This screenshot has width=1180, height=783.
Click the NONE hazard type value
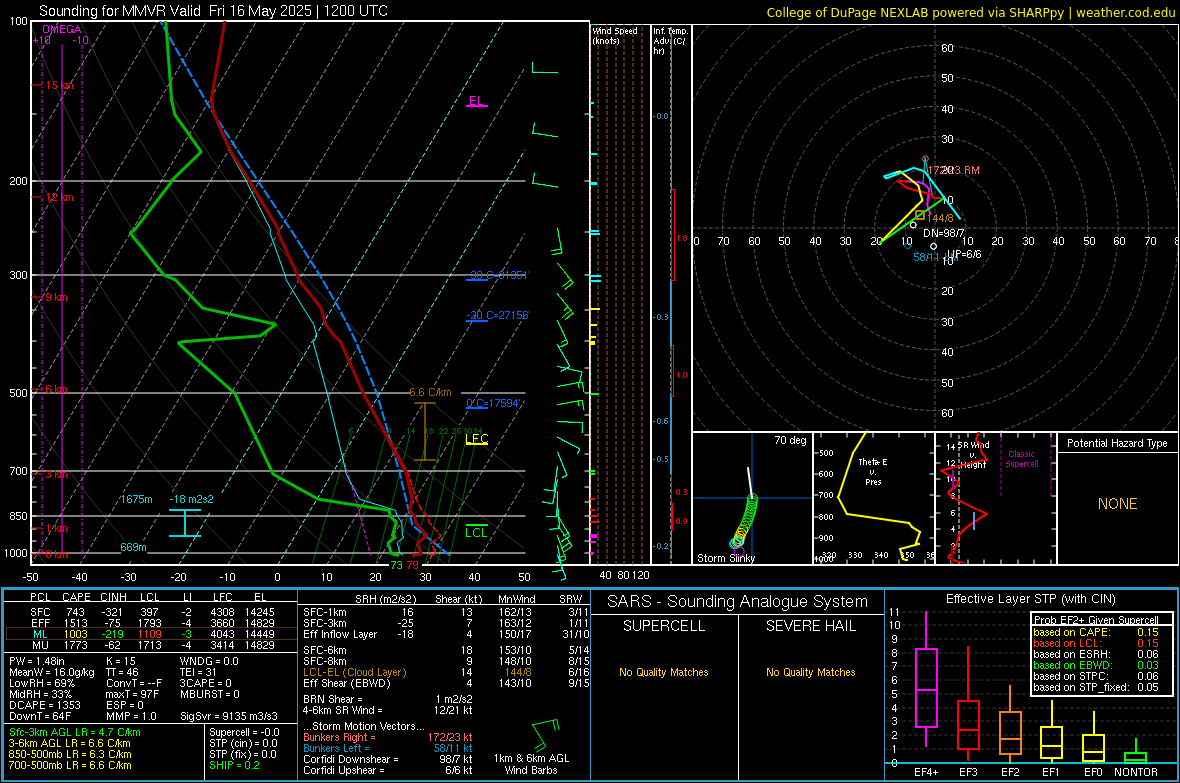click(1117, 504)
